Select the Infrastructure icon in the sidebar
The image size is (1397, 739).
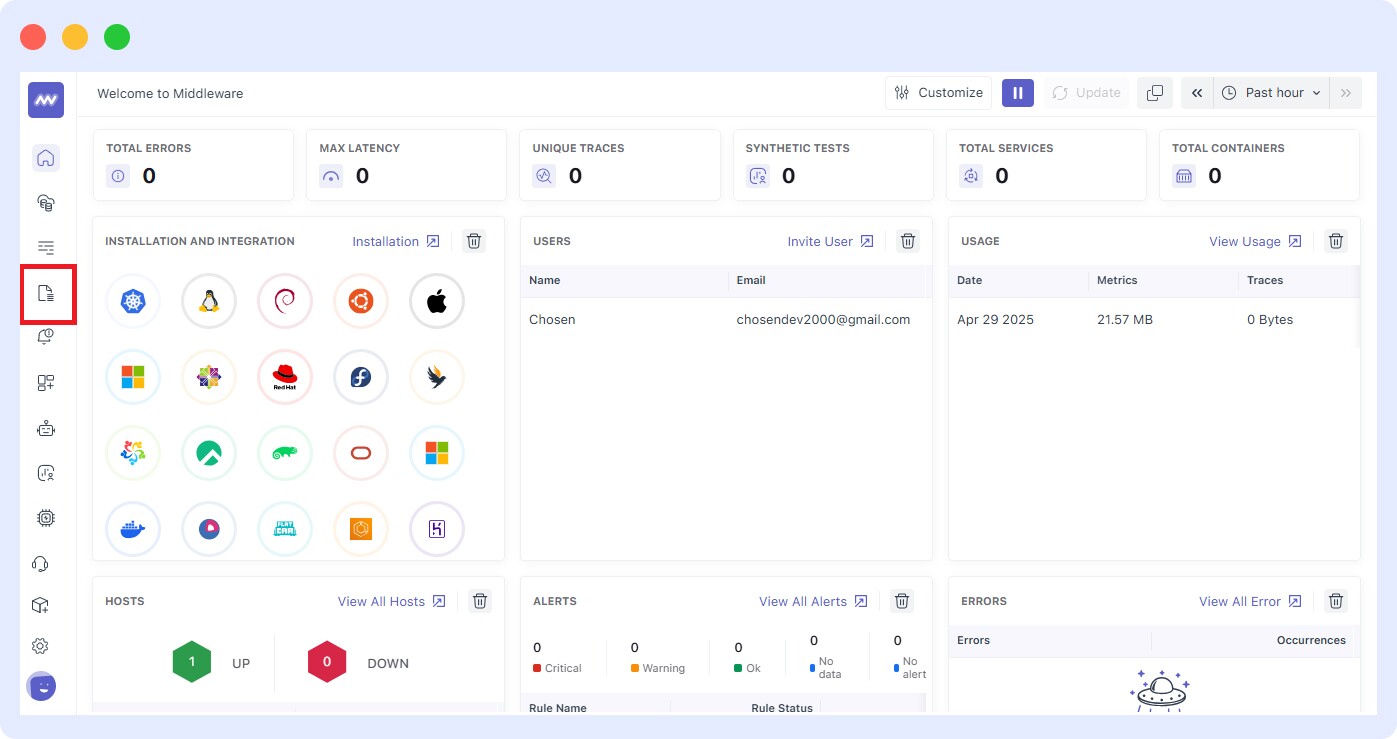click(46, 202)
